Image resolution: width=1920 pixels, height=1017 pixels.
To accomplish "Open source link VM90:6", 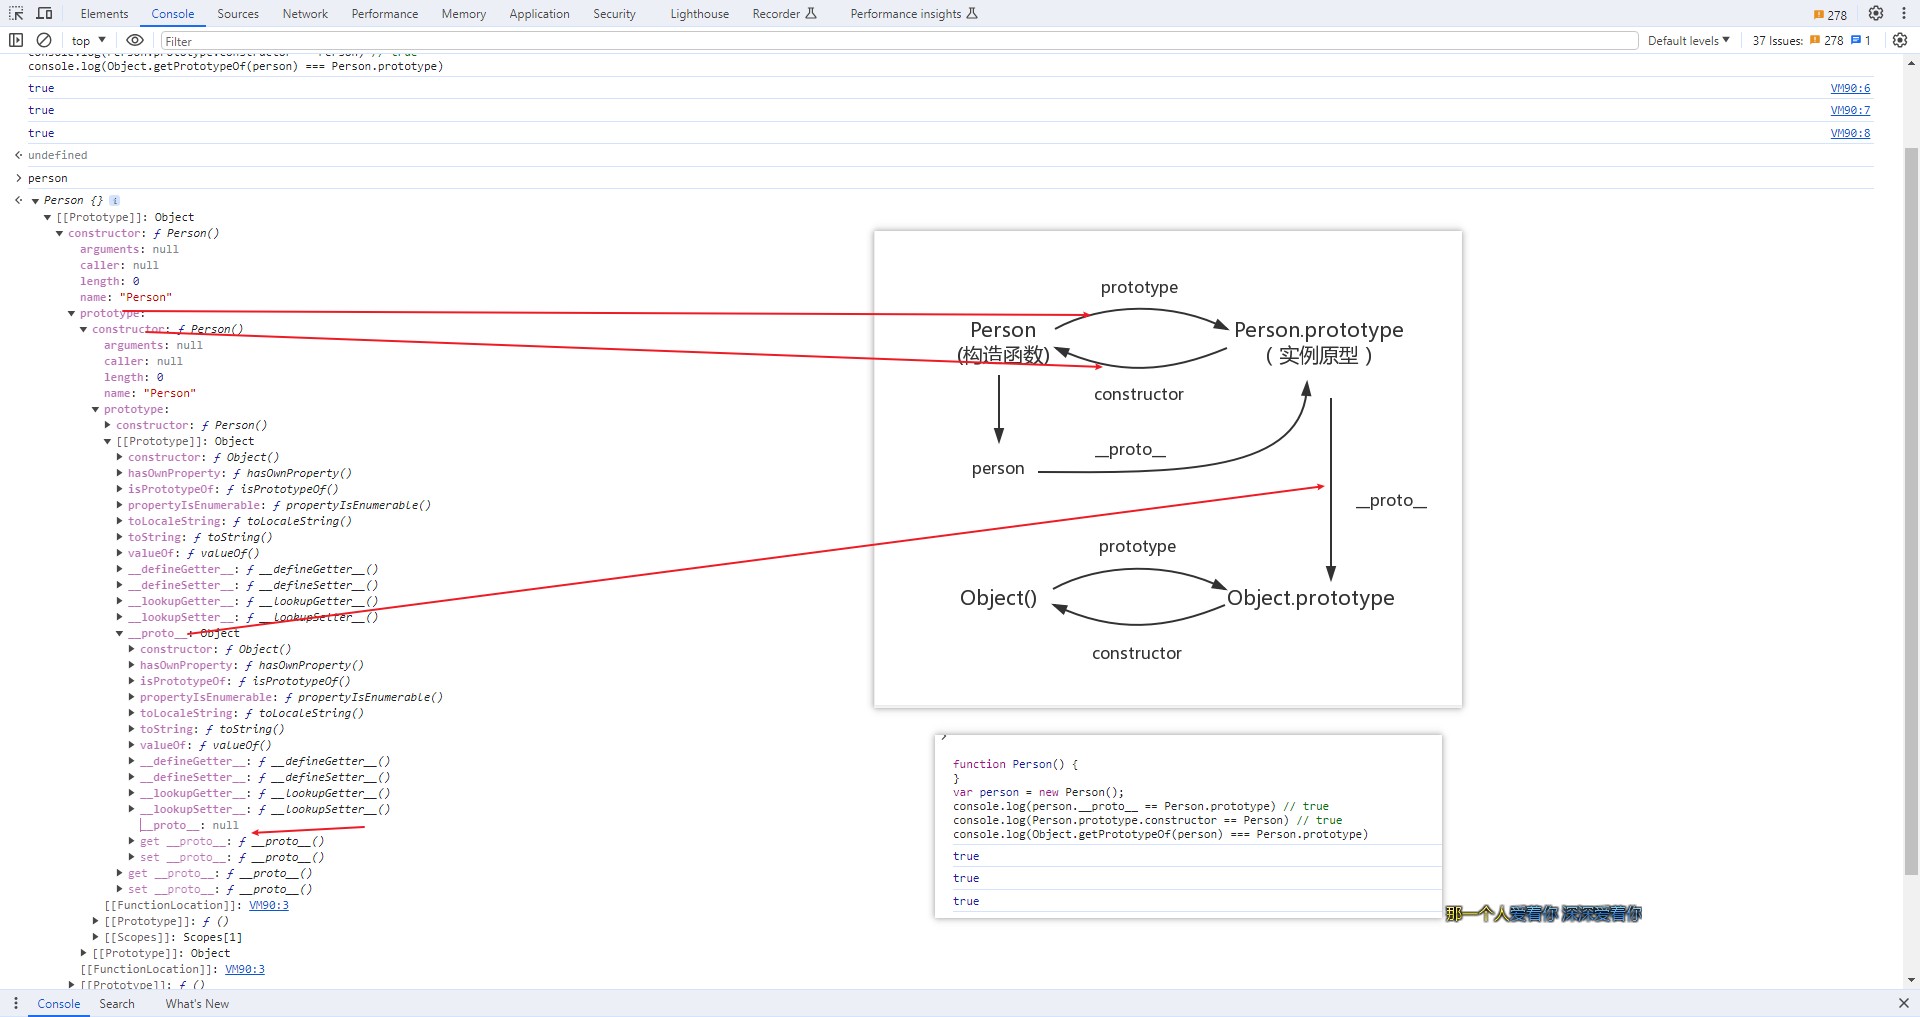I will 1850,88.
